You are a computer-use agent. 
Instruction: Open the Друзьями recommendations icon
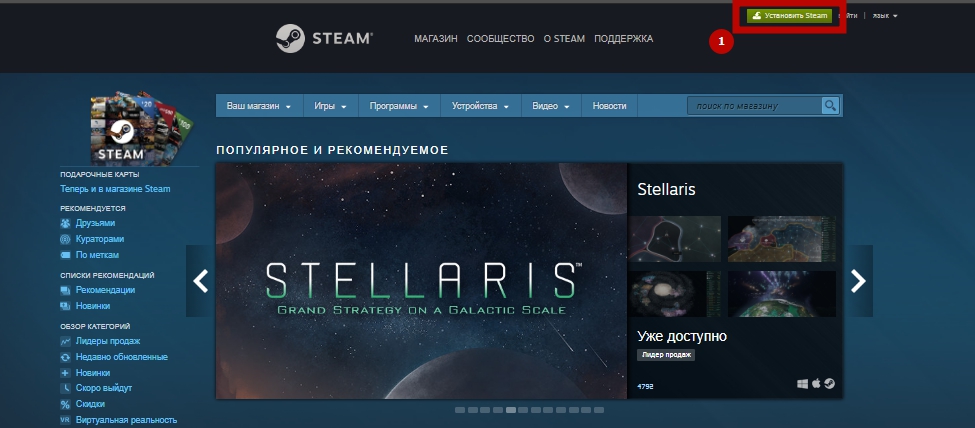65,223
